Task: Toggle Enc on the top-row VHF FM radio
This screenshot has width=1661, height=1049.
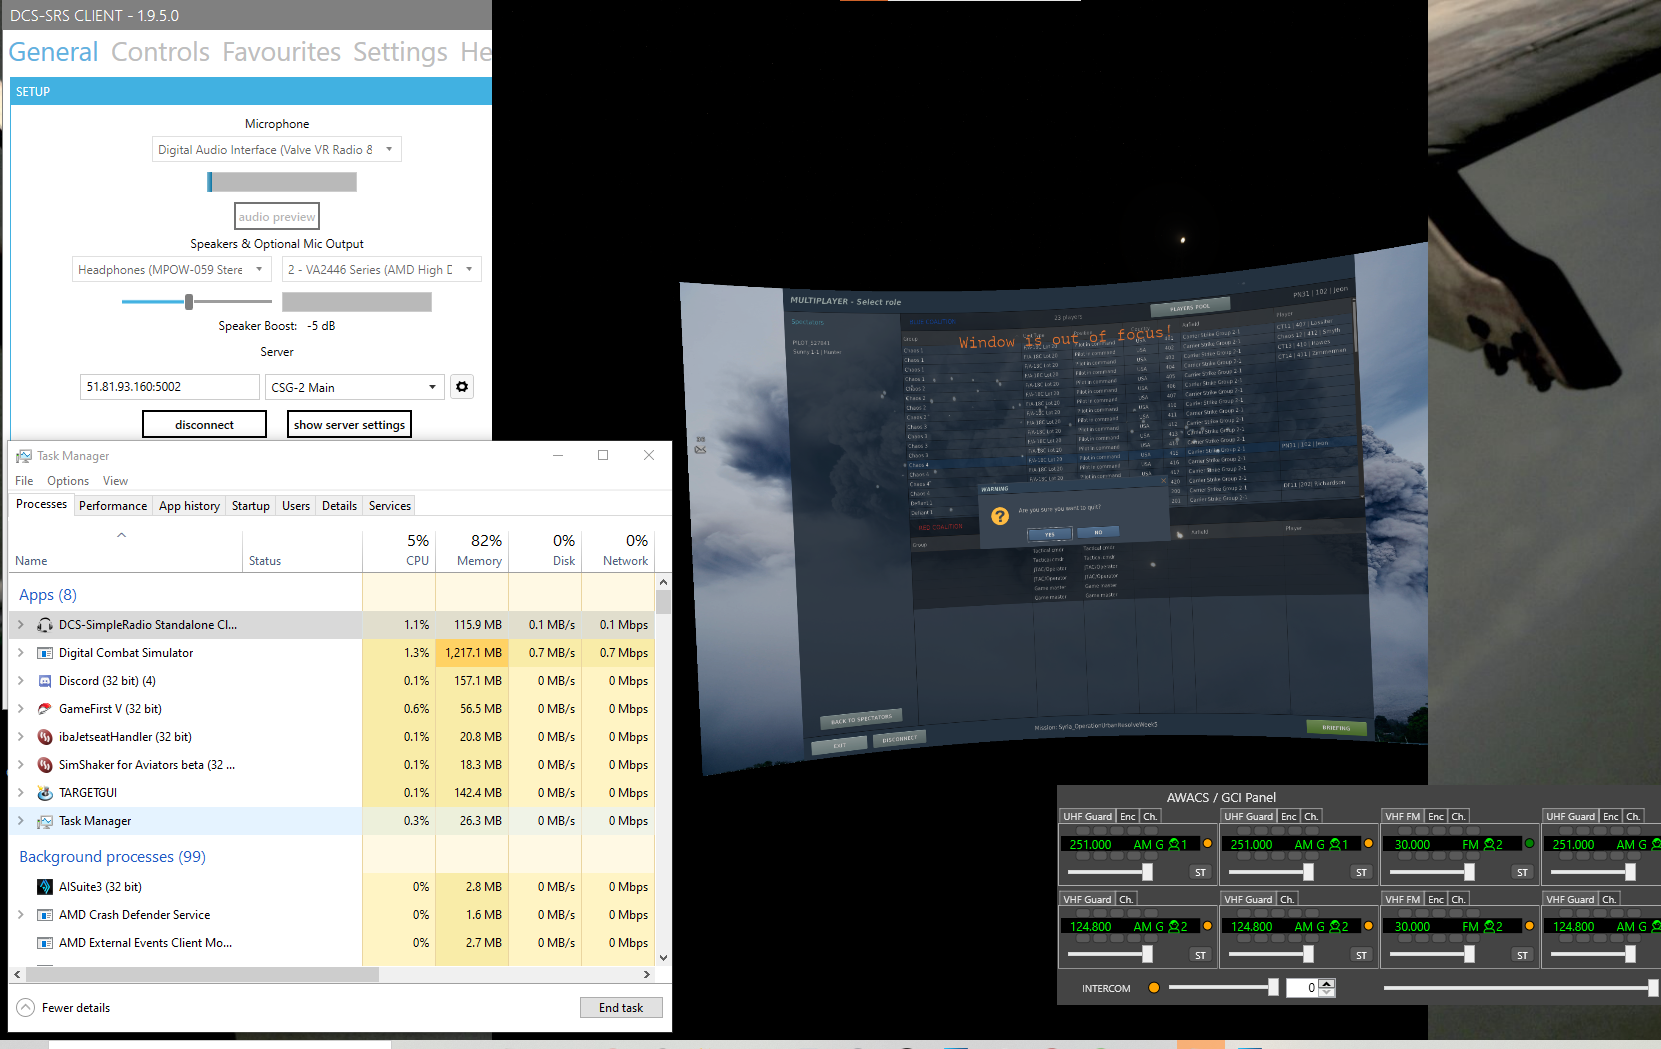Action: click(x=1436, y=817)
